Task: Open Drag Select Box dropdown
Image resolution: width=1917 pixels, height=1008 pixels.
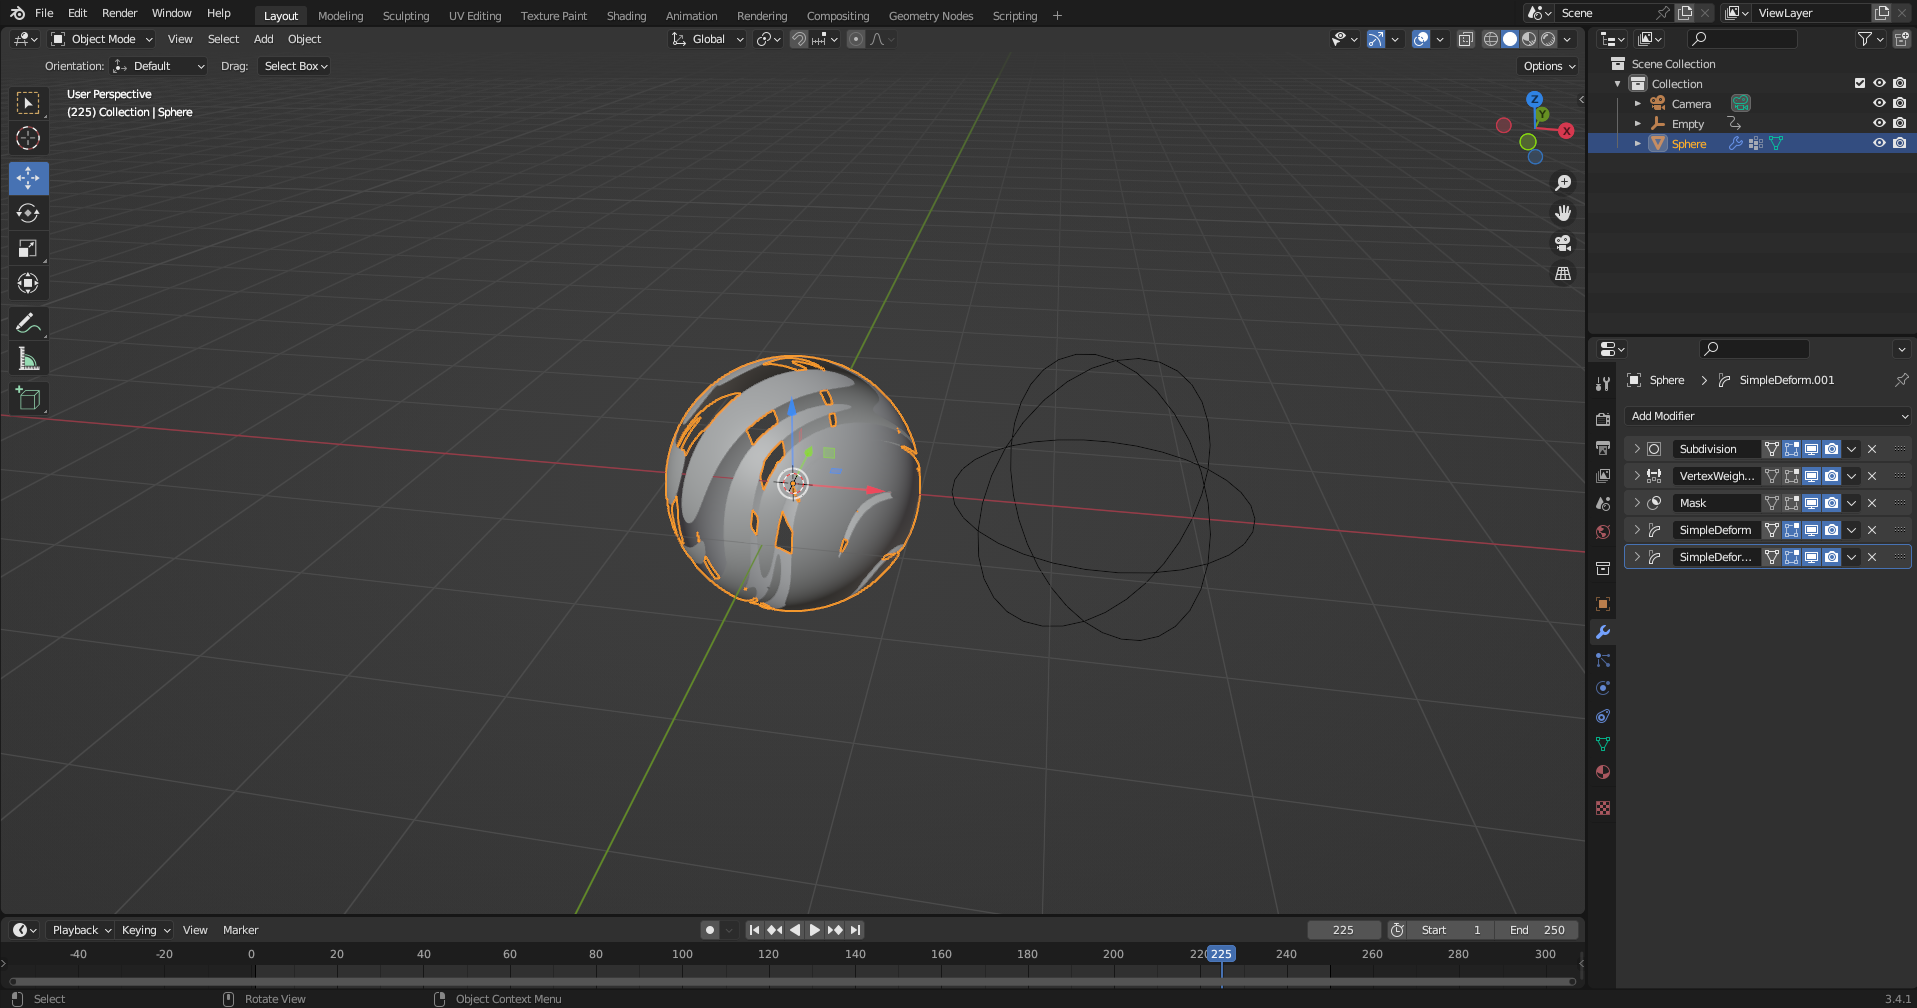Action: pos(296,66)
